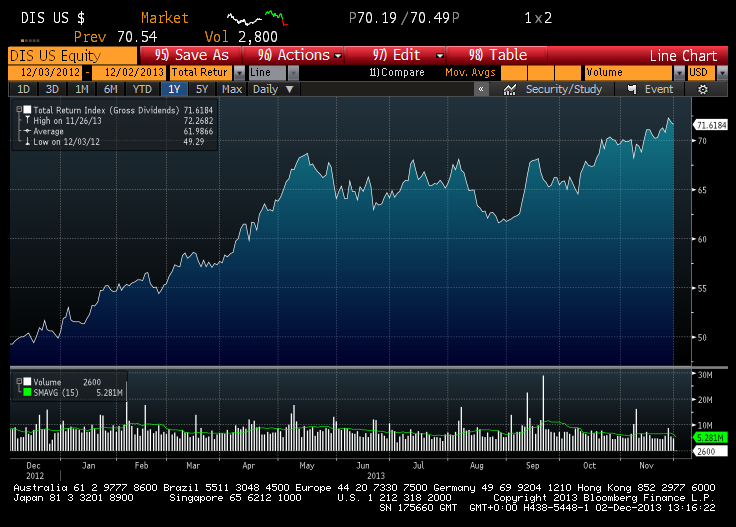
Task: Click the 2600 volume axis tag
Action: (710, 451)
